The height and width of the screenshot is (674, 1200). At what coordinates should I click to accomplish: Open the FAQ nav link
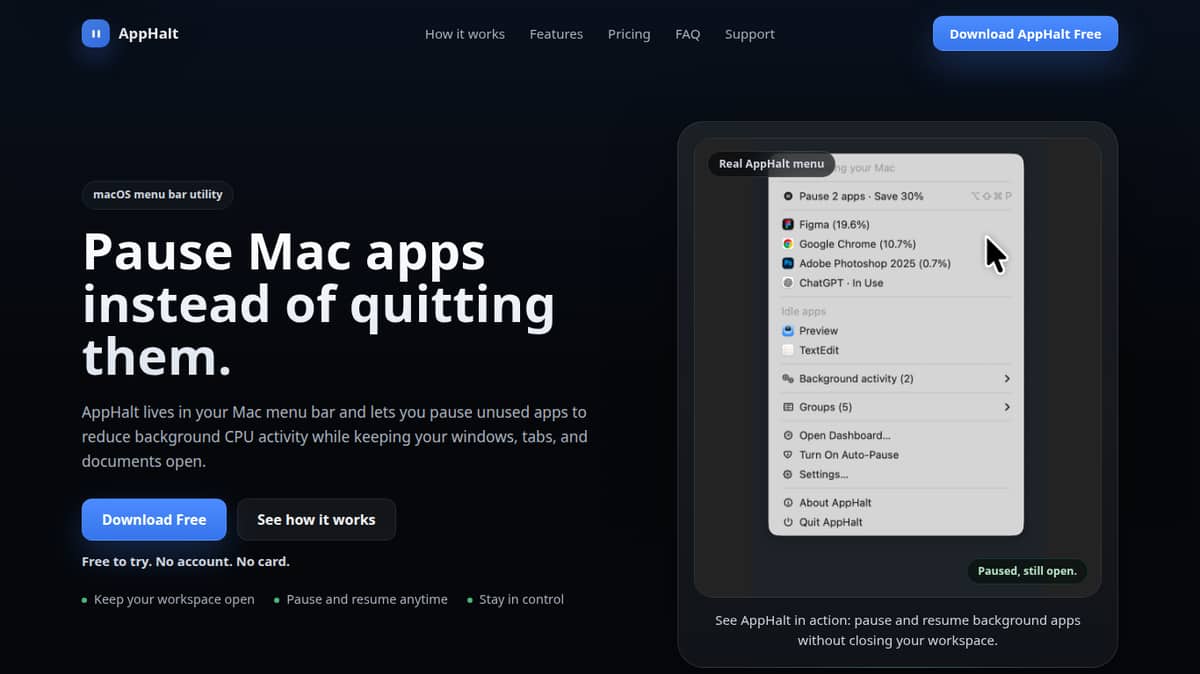coord(688,34)
